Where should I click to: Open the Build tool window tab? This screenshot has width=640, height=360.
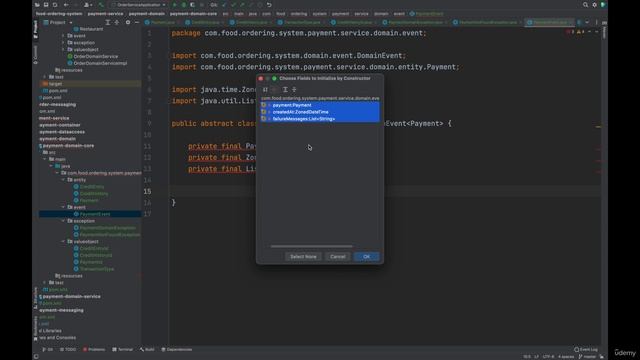(x=147, y=350)
